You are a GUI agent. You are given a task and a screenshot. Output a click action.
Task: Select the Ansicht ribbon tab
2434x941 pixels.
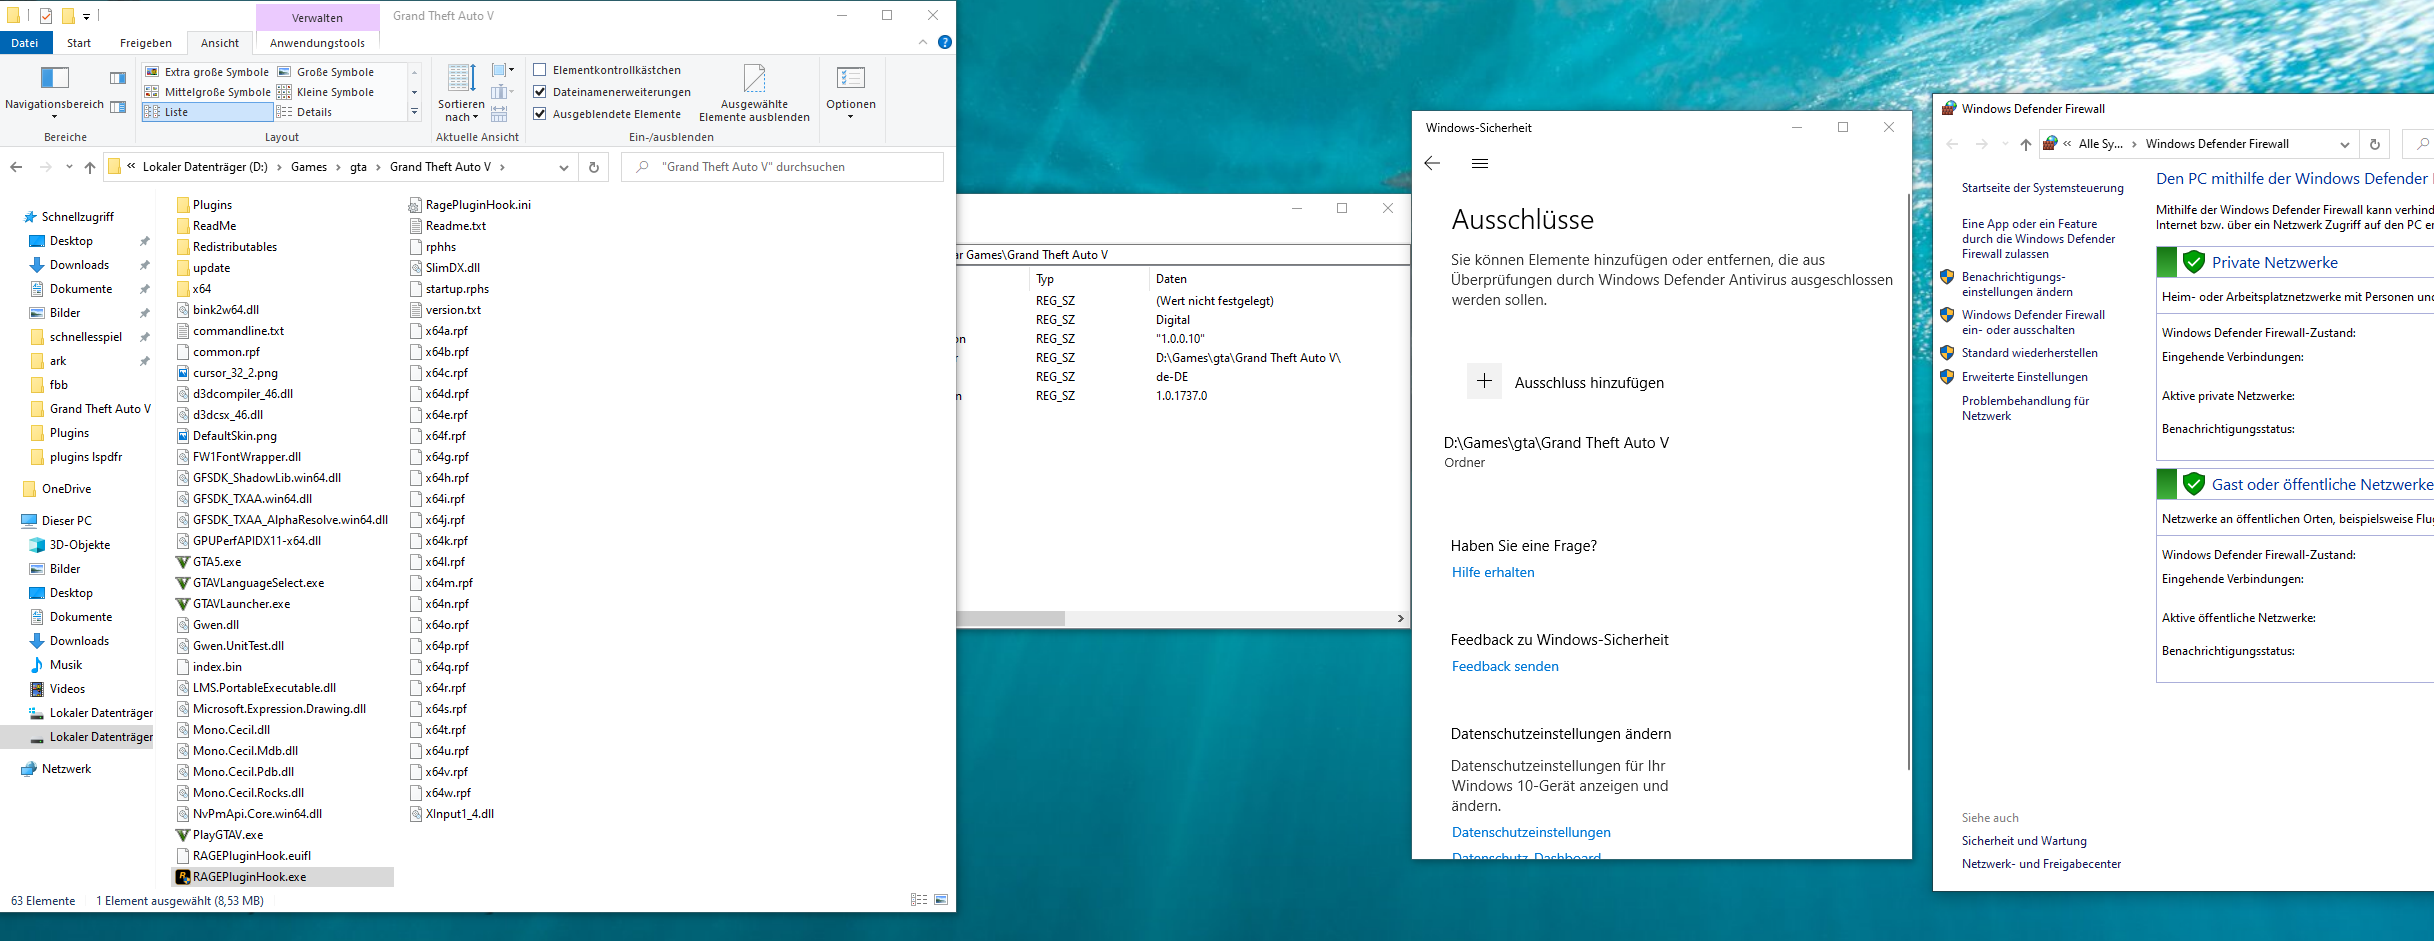pyautogui.click(x=220, y=43)
